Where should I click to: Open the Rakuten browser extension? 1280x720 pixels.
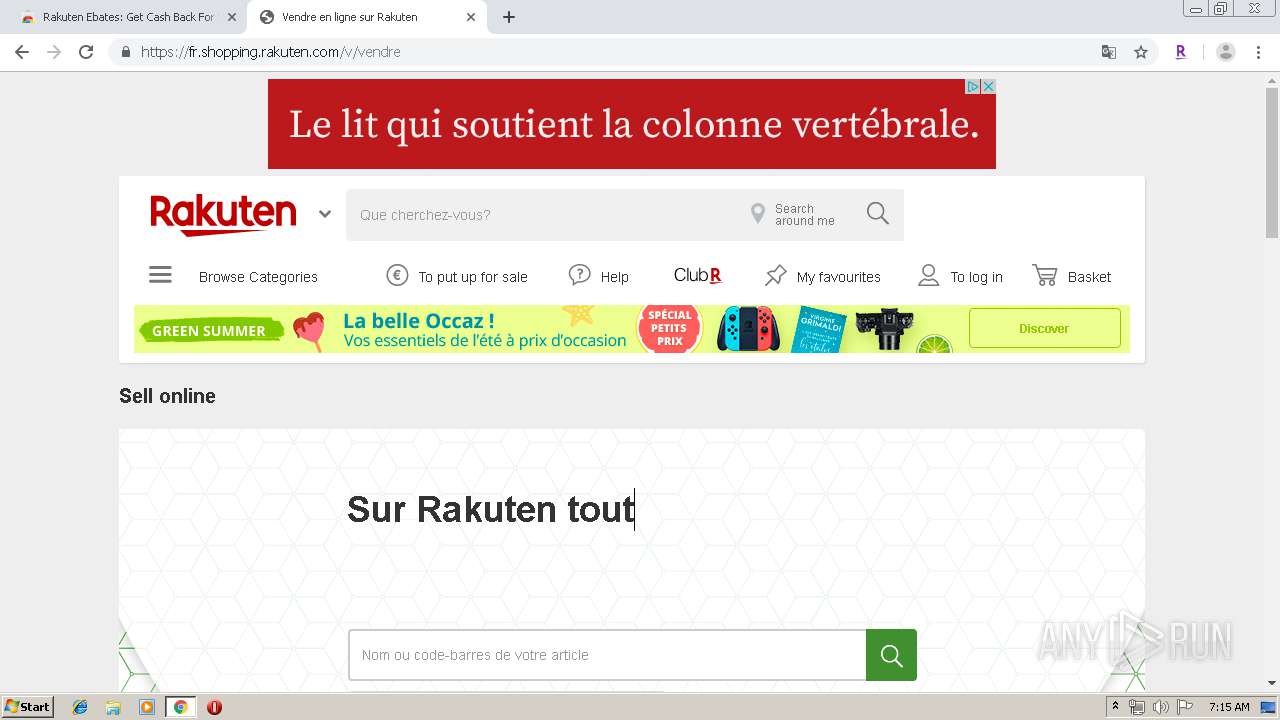pos(1181,52)
